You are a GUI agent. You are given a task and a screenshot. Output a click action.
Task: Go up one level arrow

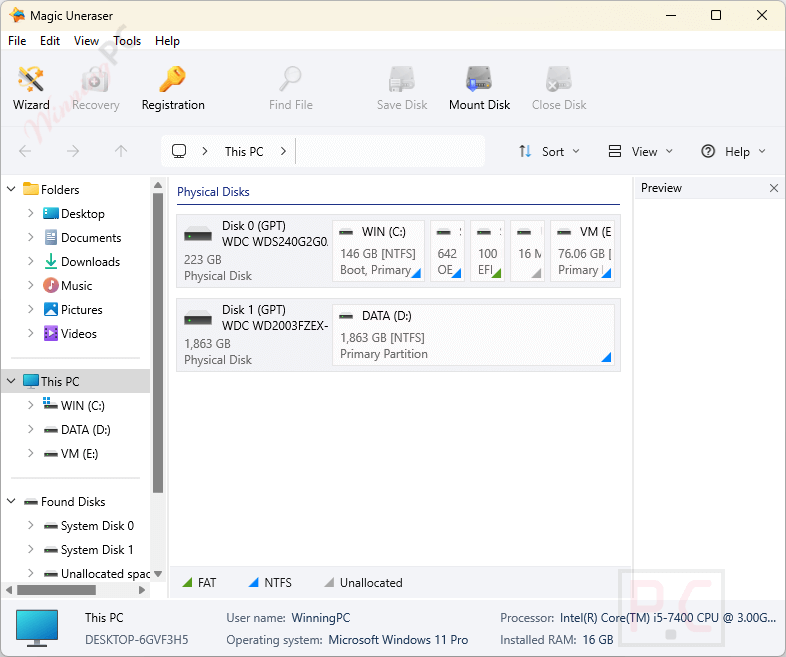(x=121, y=151)
